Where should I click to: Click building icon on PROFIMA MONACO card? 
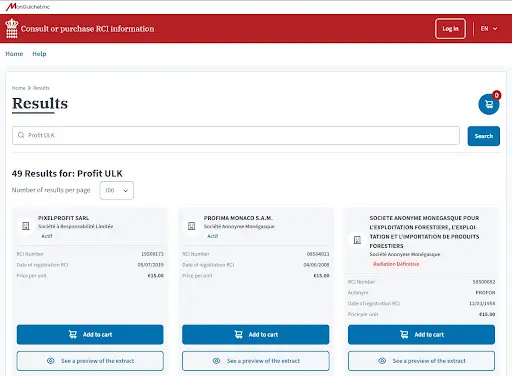tap(191, 226)
